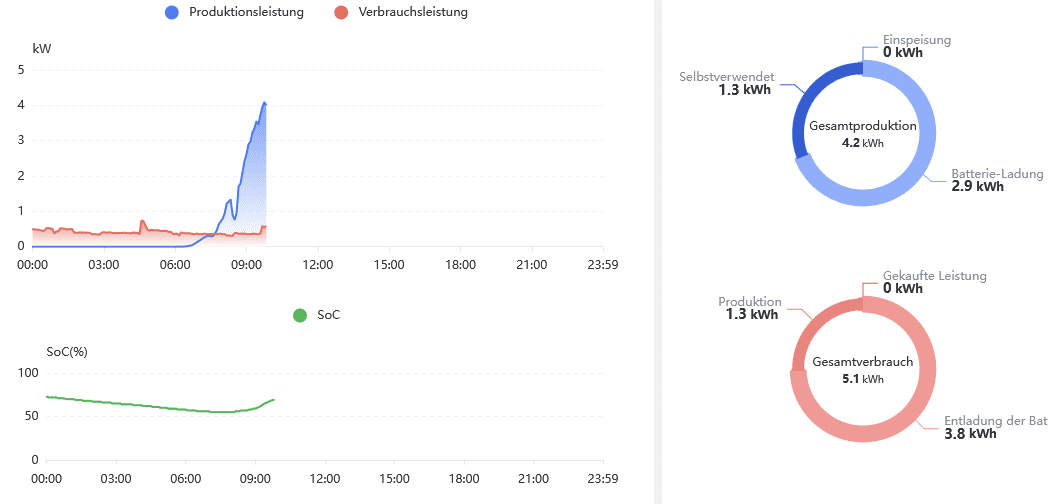This screenshot has width=1057, height=504.
Task: Click the Gesamtverbrauch 5.1 kWh center
Action: point(863,369)
